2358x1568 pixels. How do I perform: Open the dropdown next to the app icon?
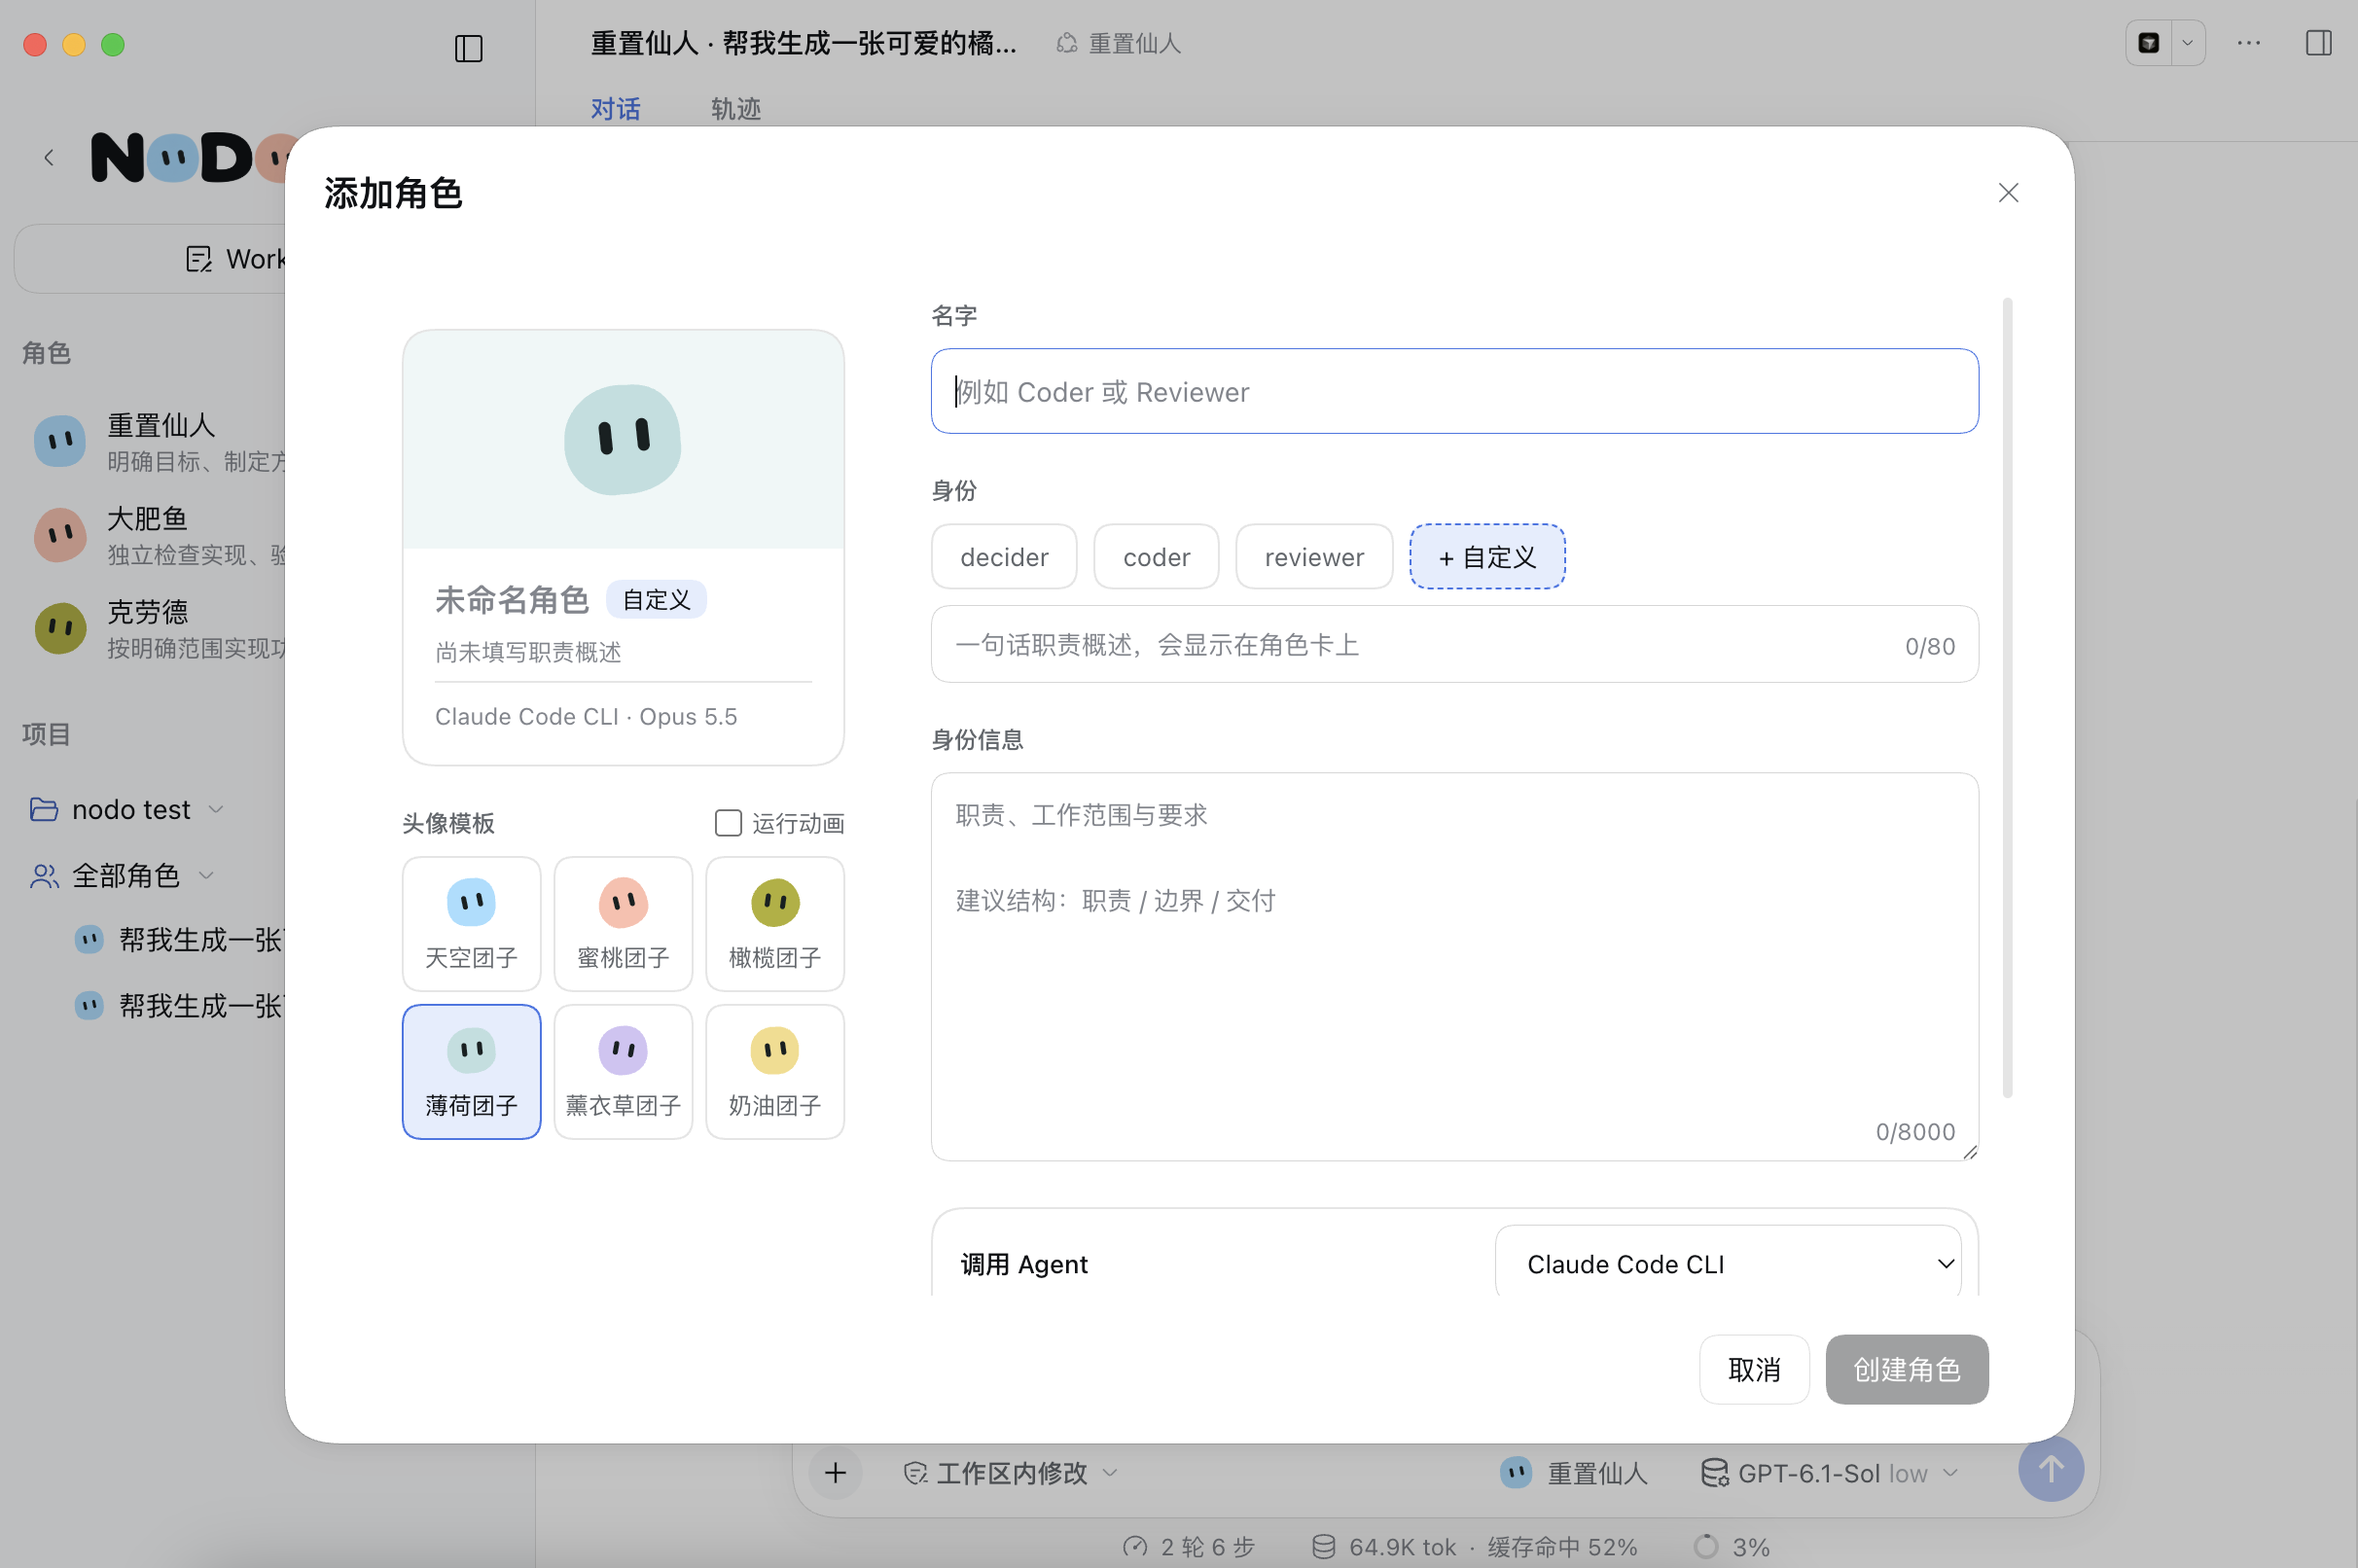click(2187, 43)
